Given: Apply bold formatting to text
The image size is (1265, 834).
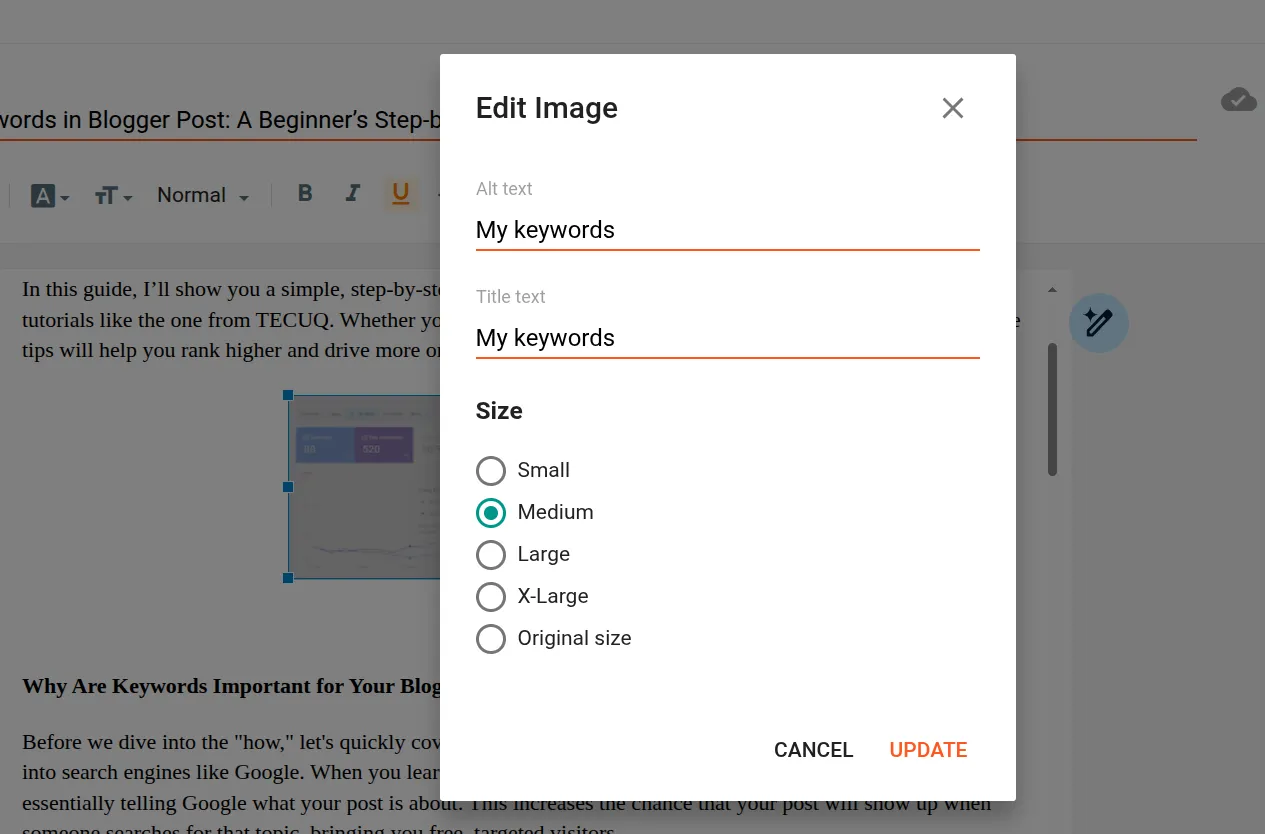Looking at the screenshot, I should pyautogui.click(x=305, y=194).
